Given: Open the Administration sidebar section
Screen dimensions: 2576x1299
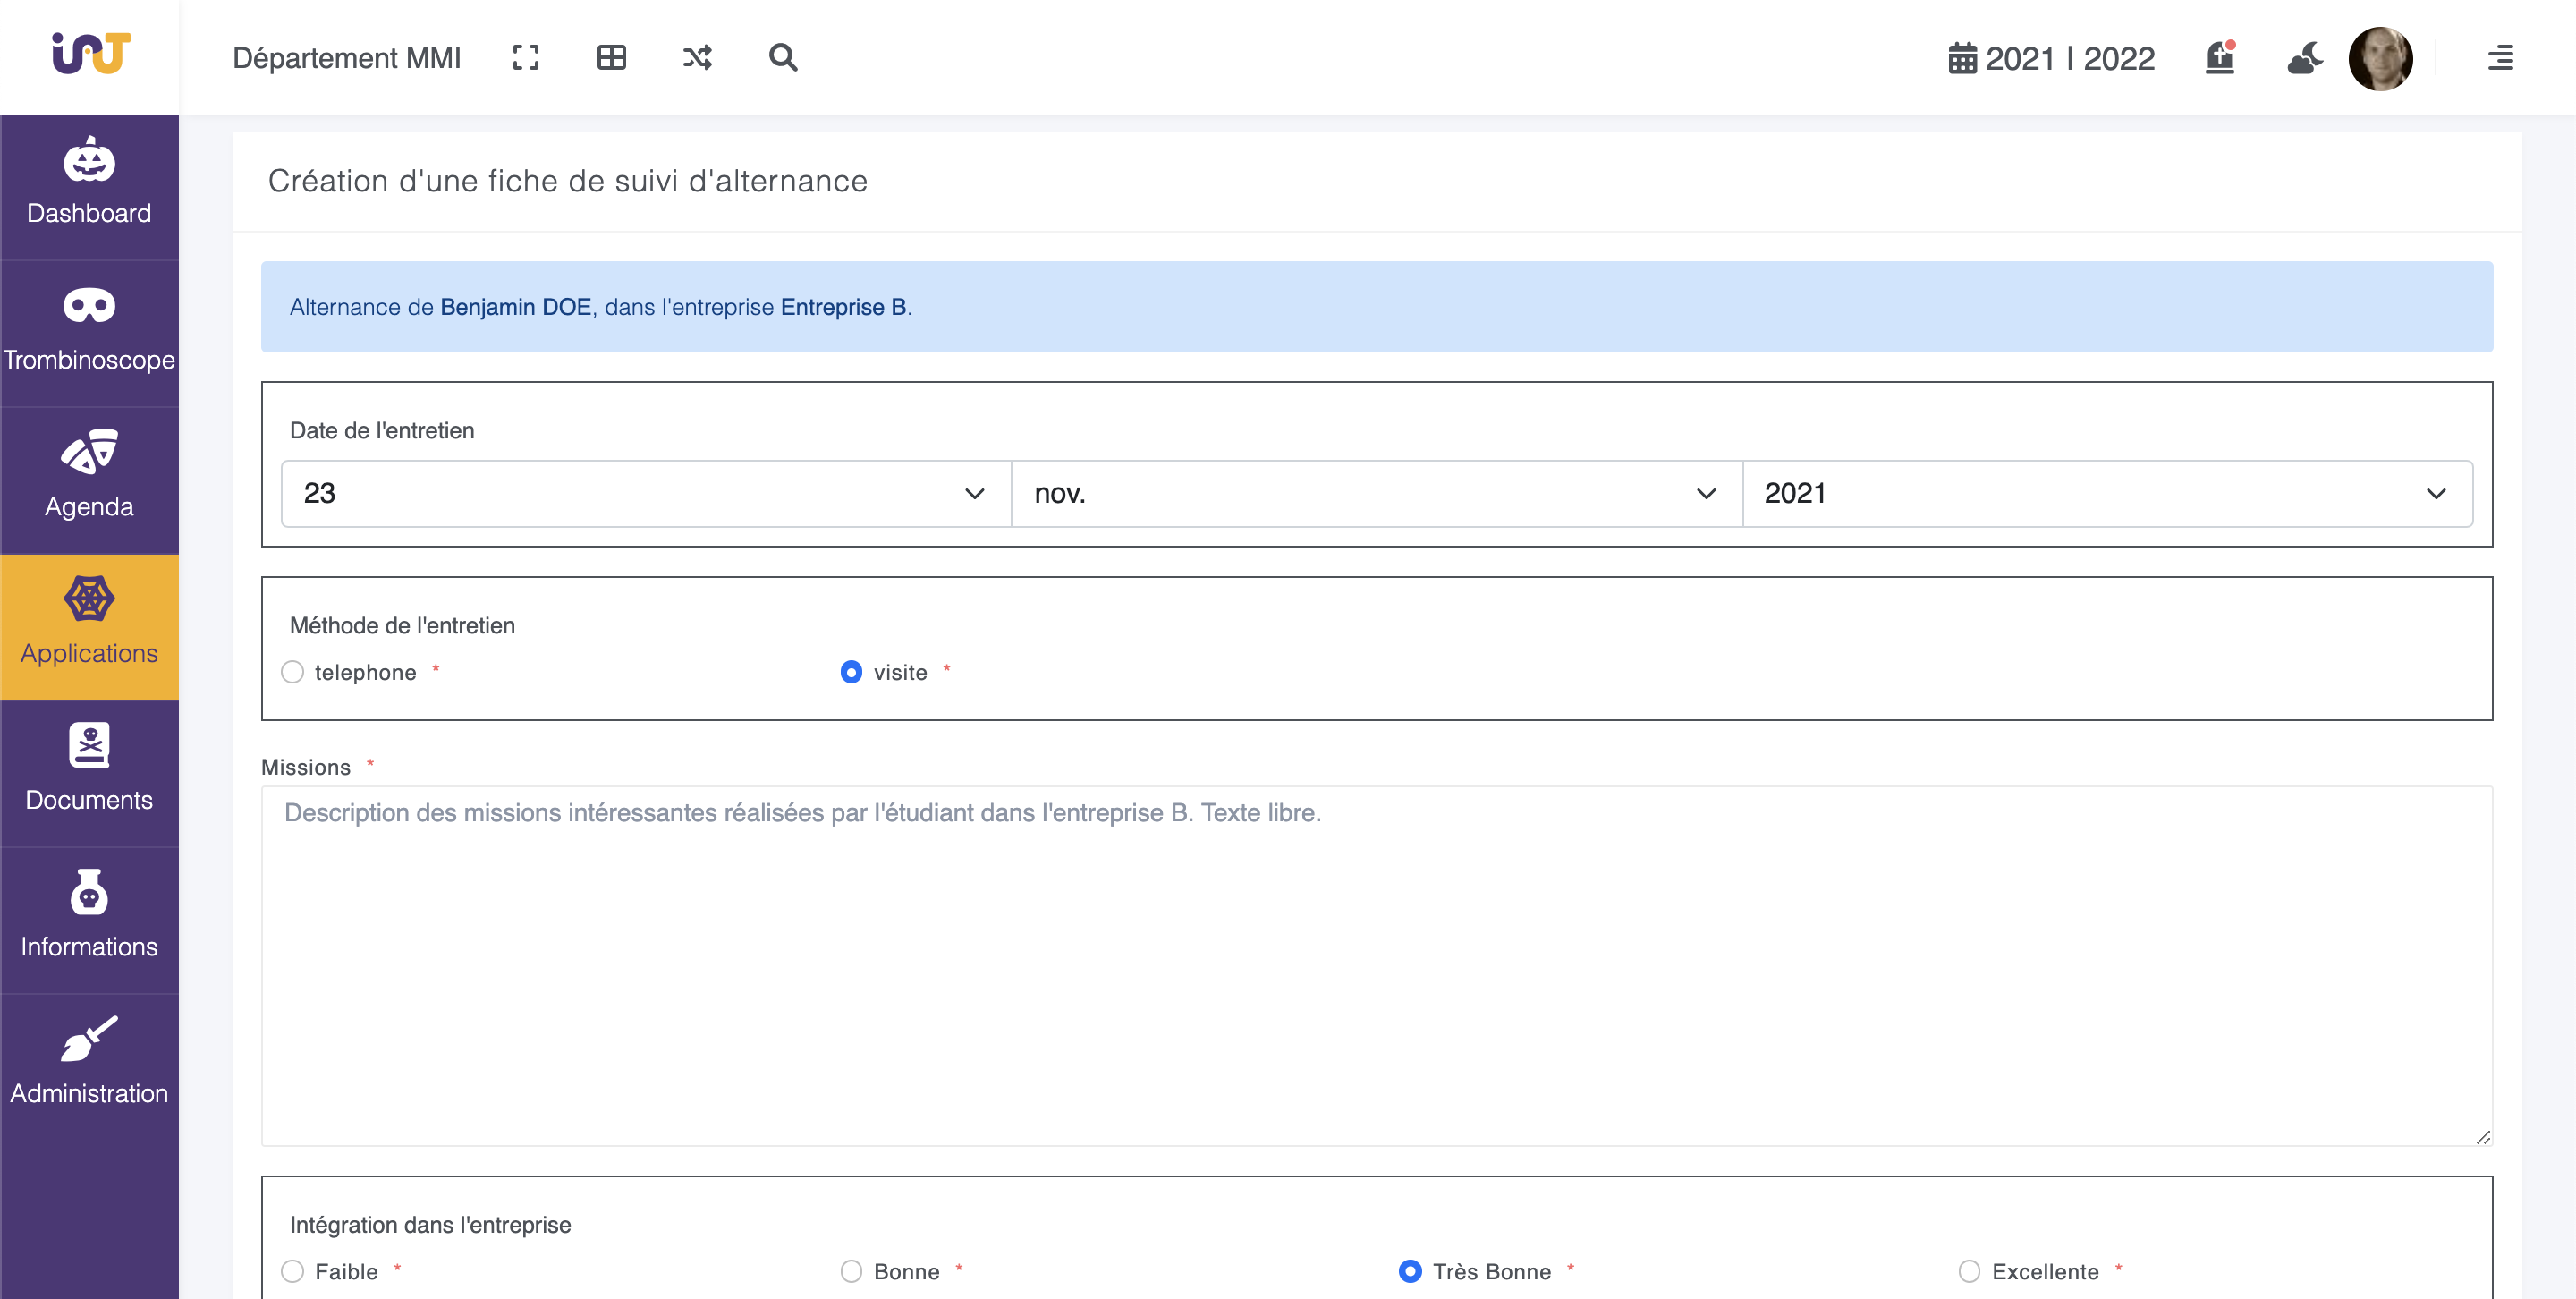Looking at the screenshot, I should 89,1065.
